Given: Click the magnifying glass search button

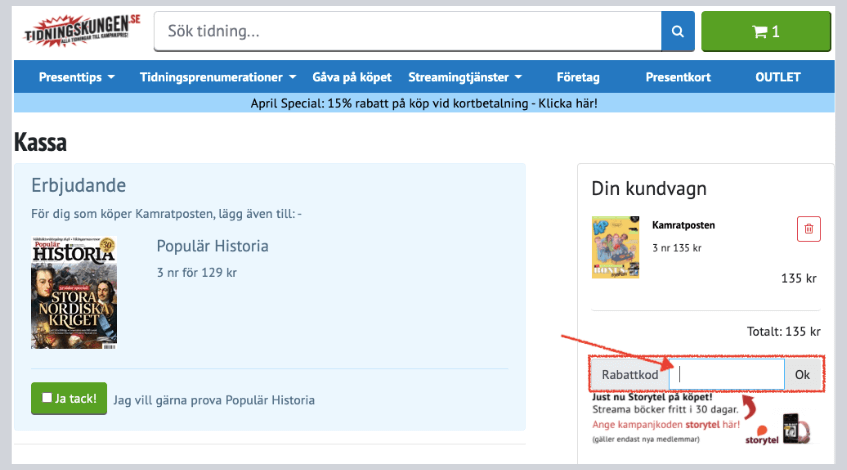Looking at the screenshot, I should tap(677, 31).
